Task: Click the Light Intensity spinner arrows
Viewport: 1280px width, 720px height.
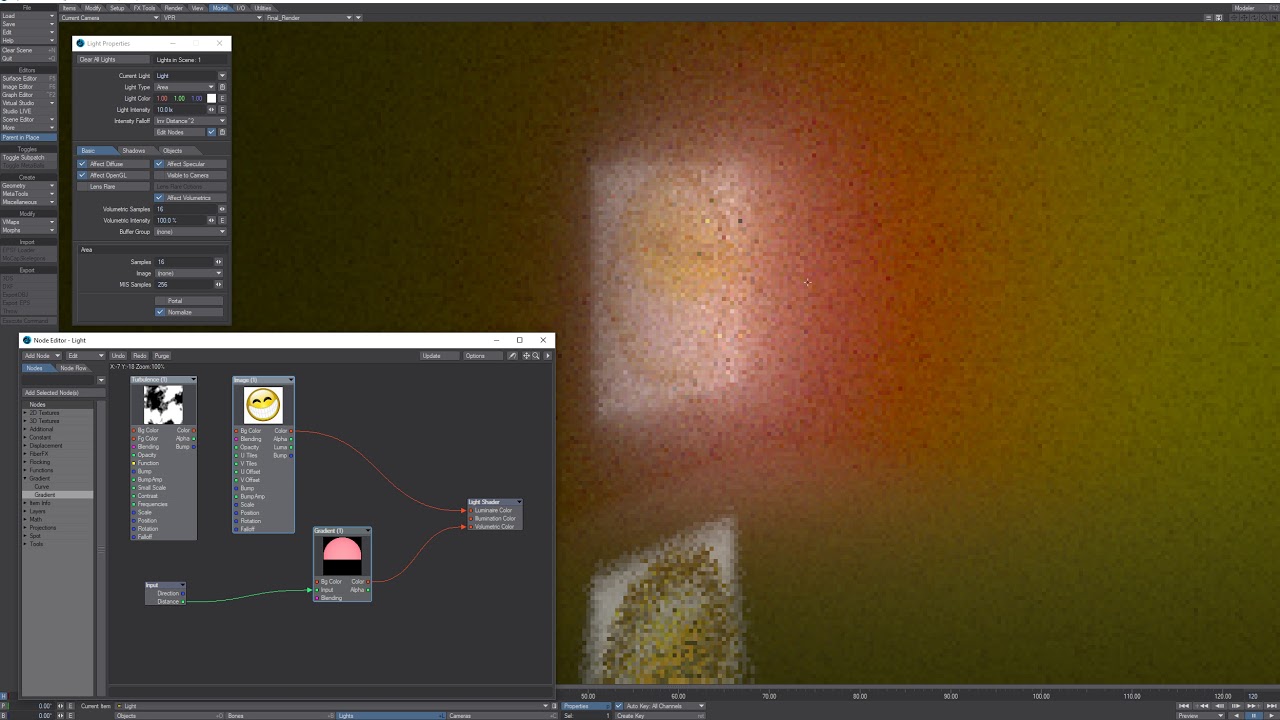Action: pyautogui.click(x=211, y=110)
